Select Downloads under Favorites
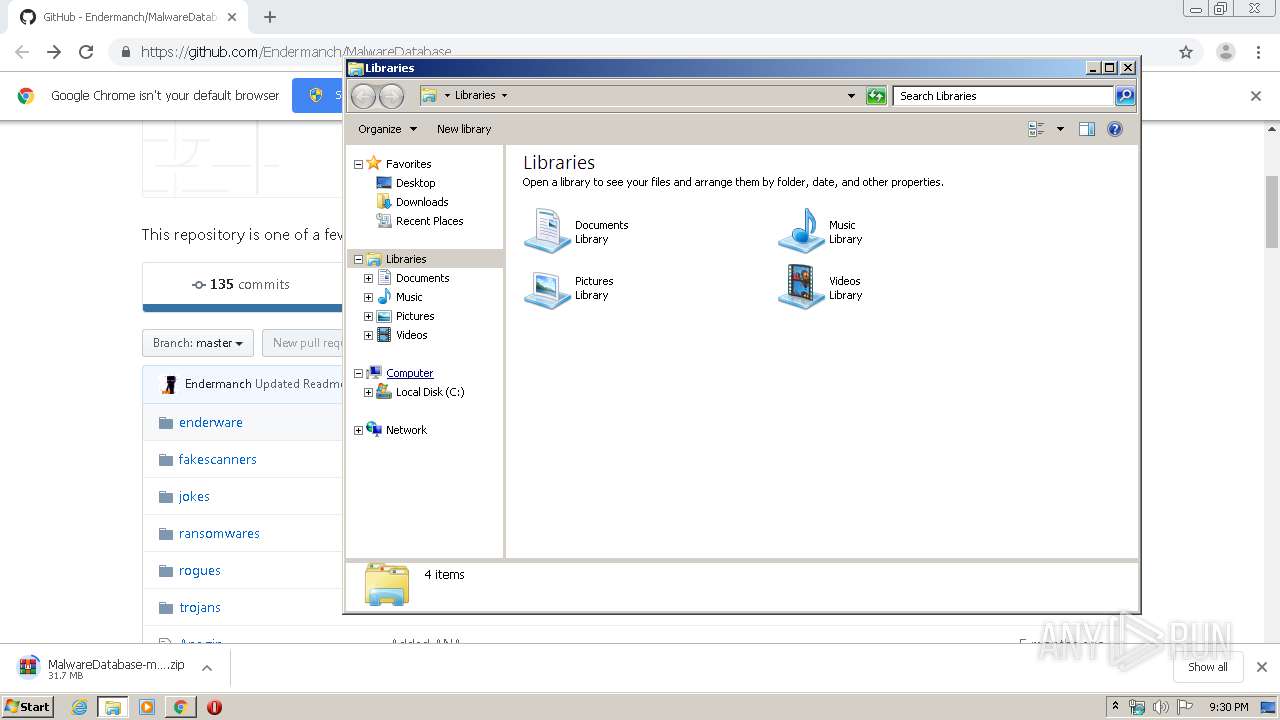The height and width of the screenshot is (720, 1280). [422, 202]
